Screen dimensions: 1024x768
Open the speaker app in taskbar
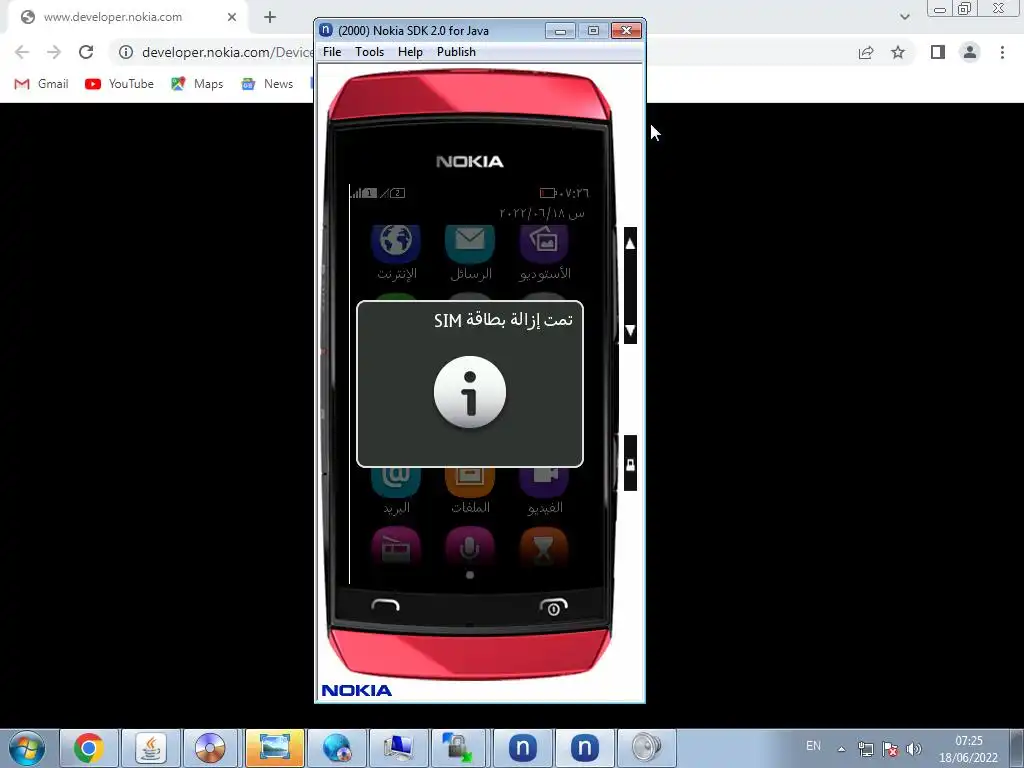(646, 748)
